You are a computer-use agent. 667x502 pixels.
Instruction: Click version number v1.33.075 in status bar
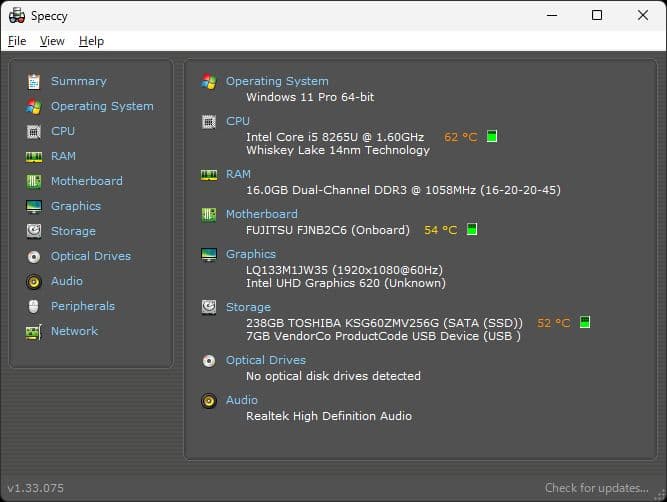pos(36,488)
